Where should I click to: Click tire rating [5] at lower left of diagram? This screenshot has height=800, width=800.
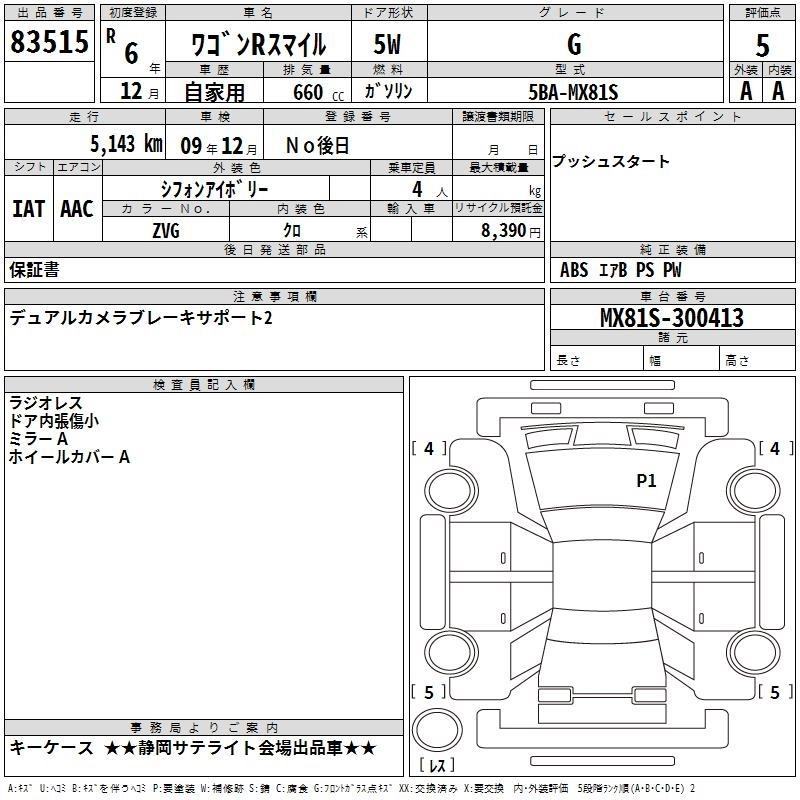coord(429,692)
